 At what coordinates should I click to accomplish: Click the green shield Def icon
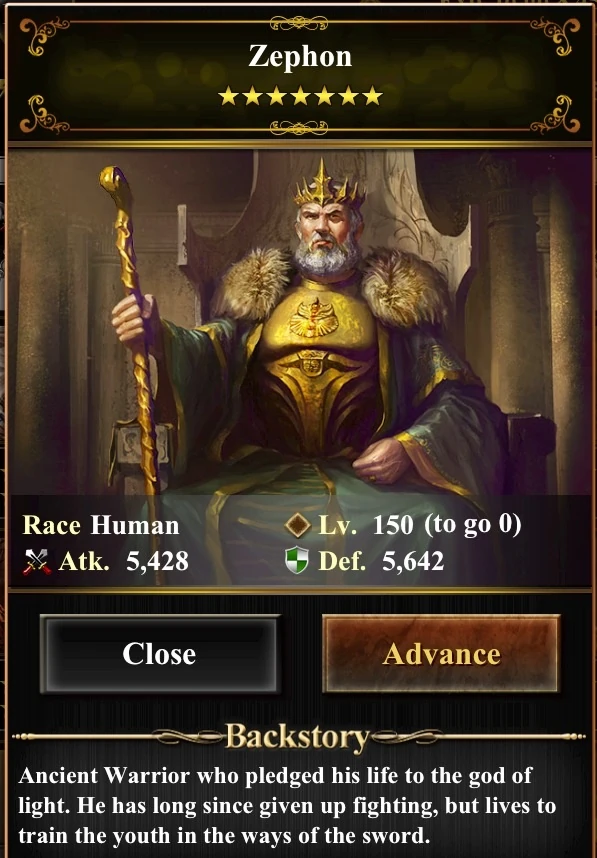(297, 561)
